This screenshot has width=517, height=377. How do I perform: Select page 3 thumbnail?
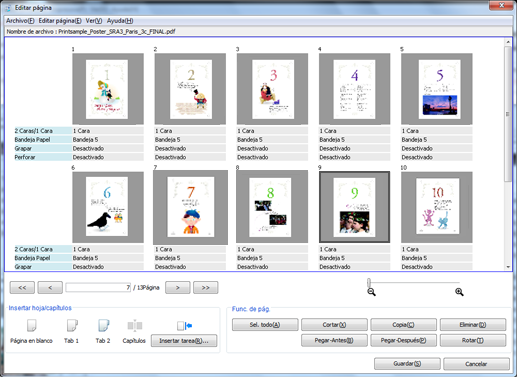272,89
